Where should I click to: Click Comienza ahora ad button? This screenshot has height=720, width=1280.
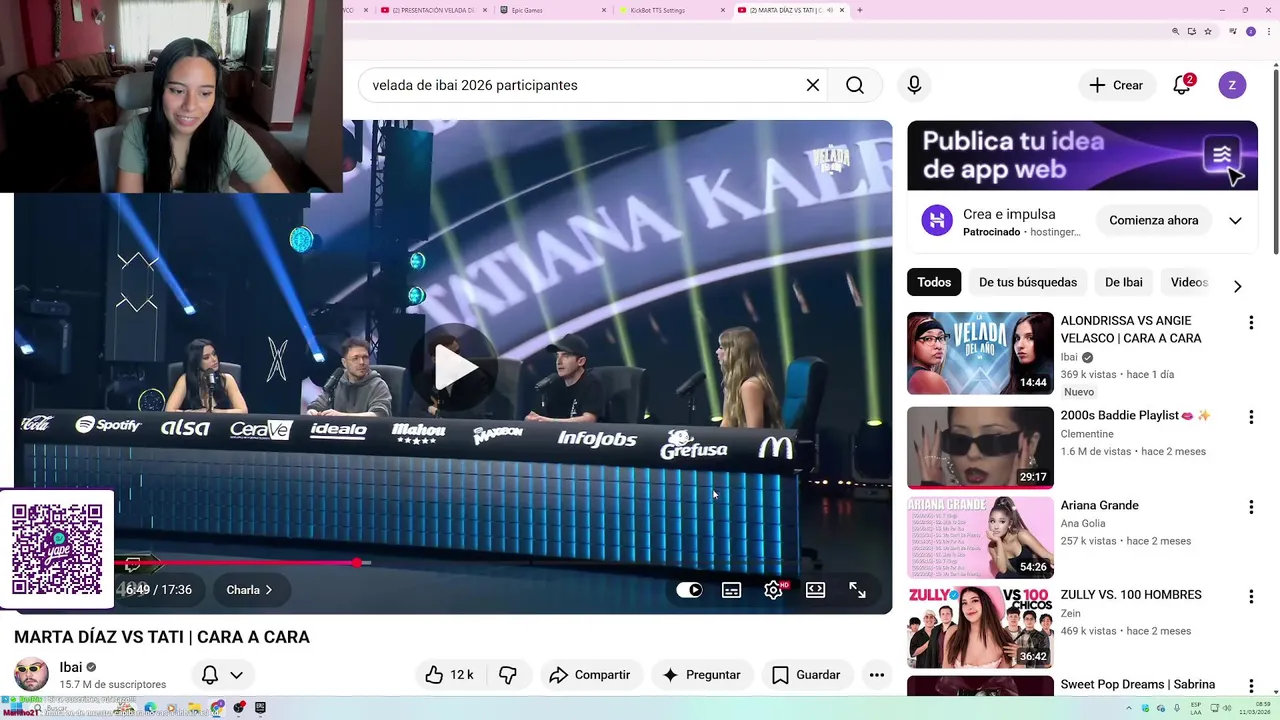tap(1153, 220)
